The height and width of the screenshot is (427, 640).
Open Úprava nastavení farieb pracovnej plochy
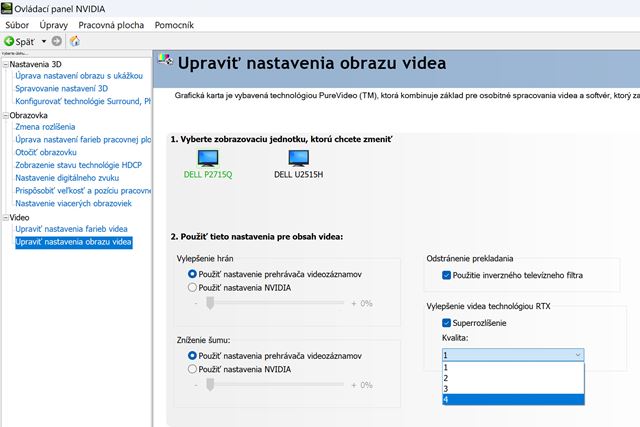[x=83, y=140]
